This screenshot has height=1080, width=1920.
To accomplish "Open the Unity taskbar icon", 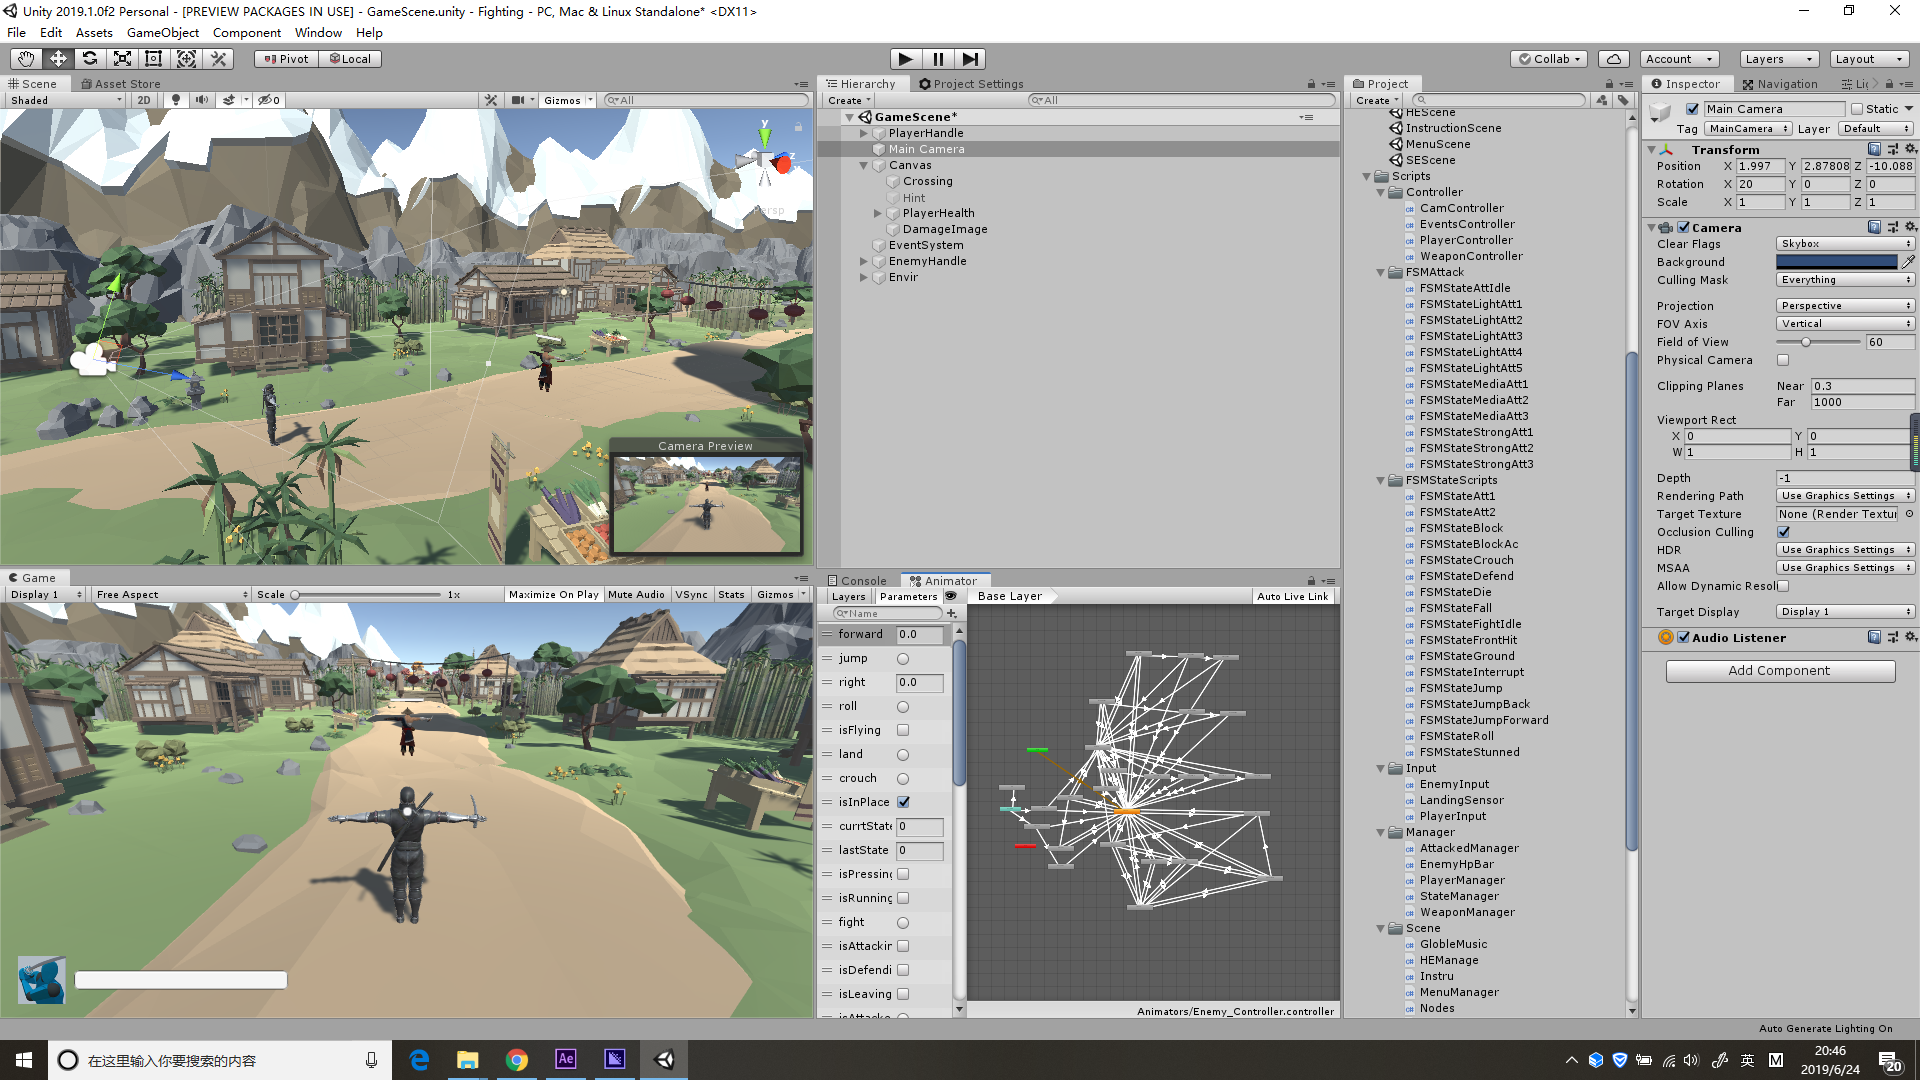I will (664, 1060).
